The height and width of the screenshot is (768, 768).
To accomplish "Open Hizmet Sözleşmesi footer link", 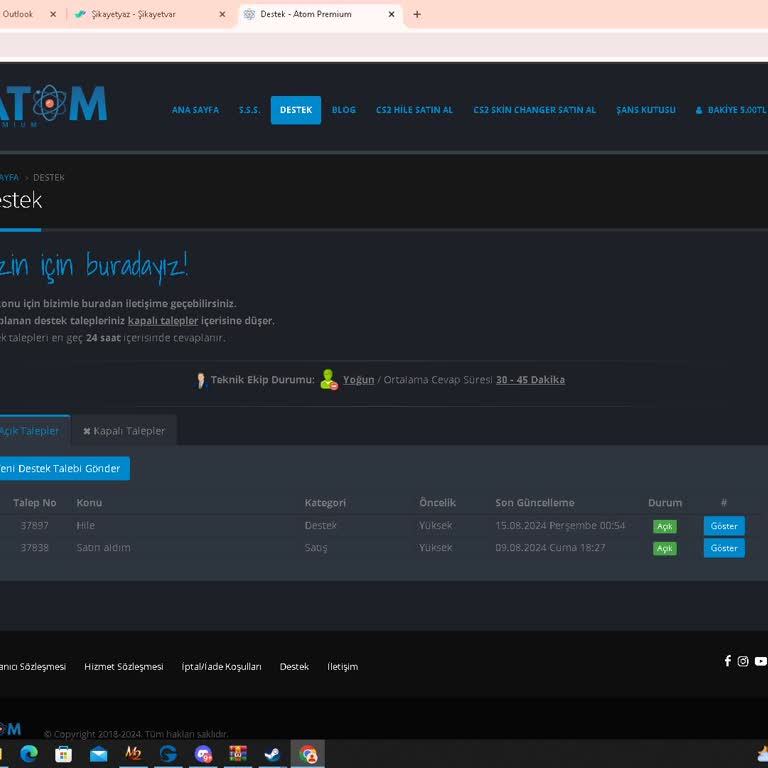I will [123, 666].
